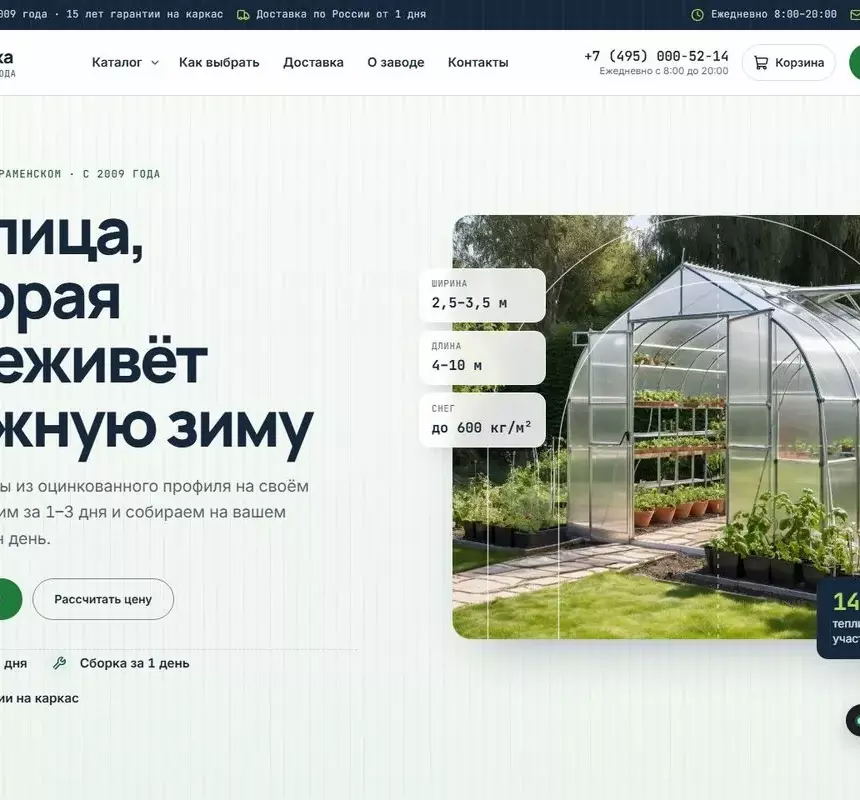The image size is (860, 800).
Task: Click the shopping cart icon
Action: [x=761, y=63]
